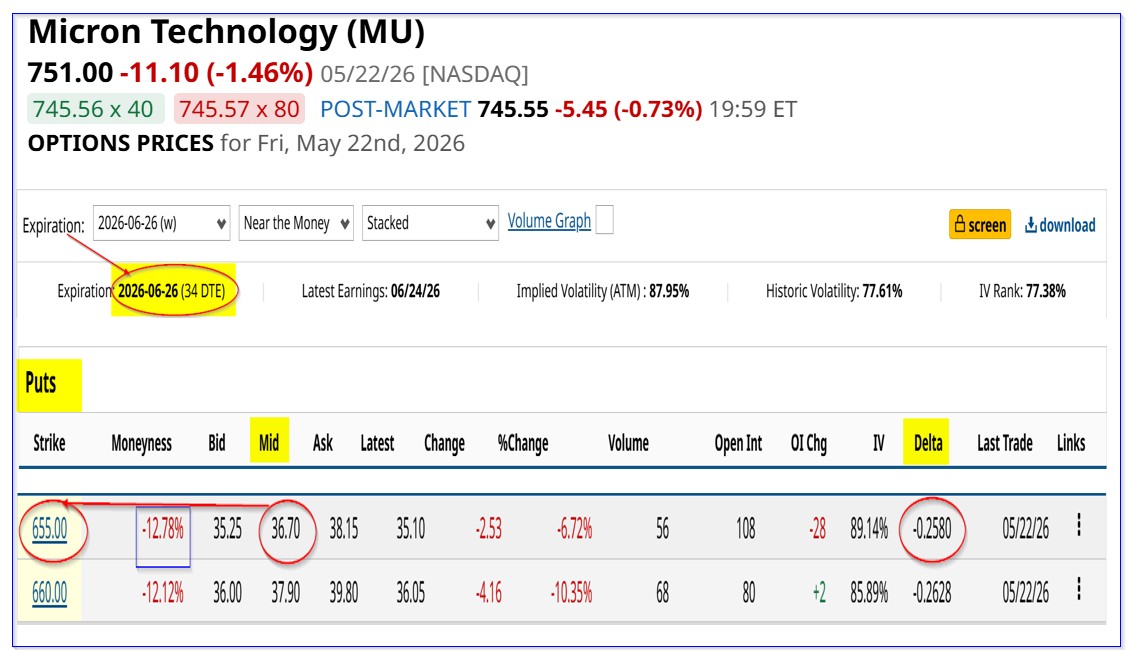Open the 655.00 strike link
This screenshot has height=650, width=1131.
49,529
